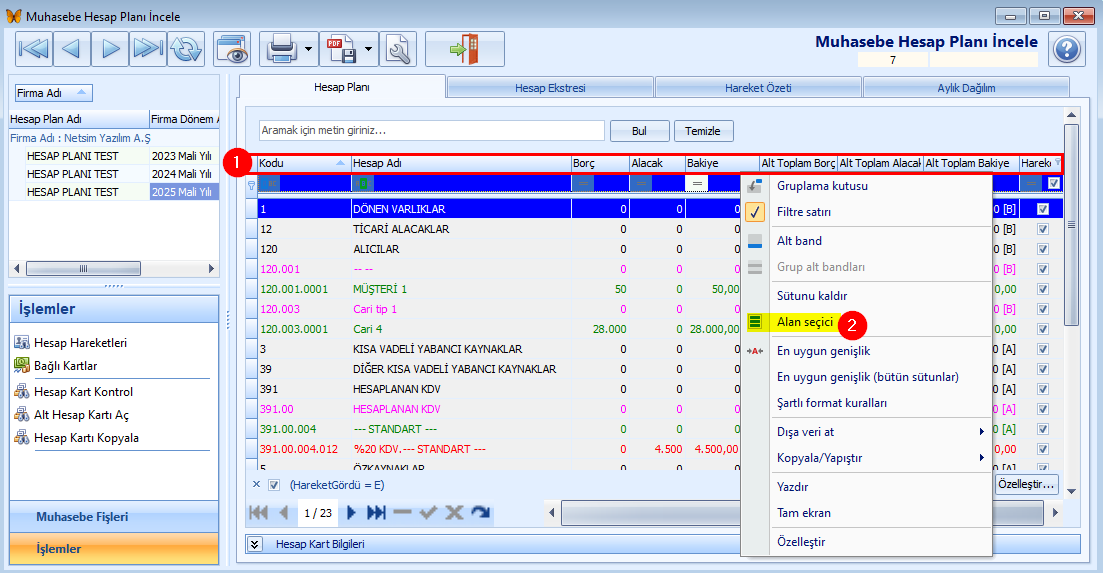
Task: Expand the Hesap Kart Bilgileri panel
Action: [255, 544]
